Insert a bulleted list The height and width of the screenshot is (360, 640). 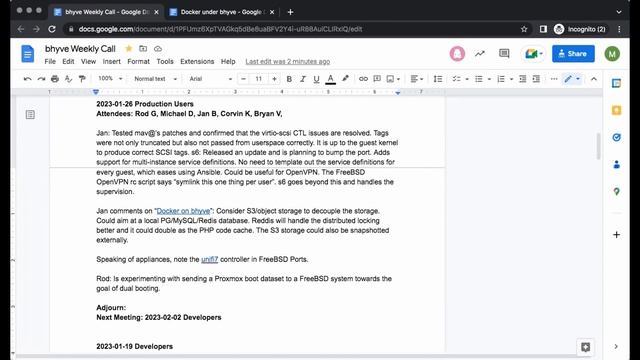point(479,79)
